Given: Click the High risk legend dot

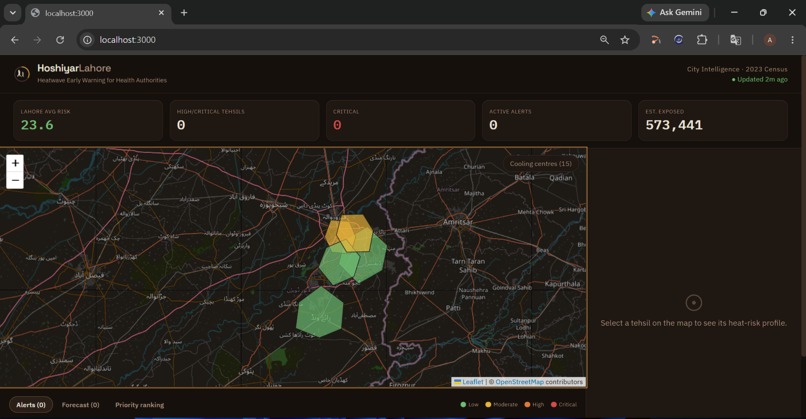Looking at the screenshot, I should pyautogui.click(x=527, y=405).
